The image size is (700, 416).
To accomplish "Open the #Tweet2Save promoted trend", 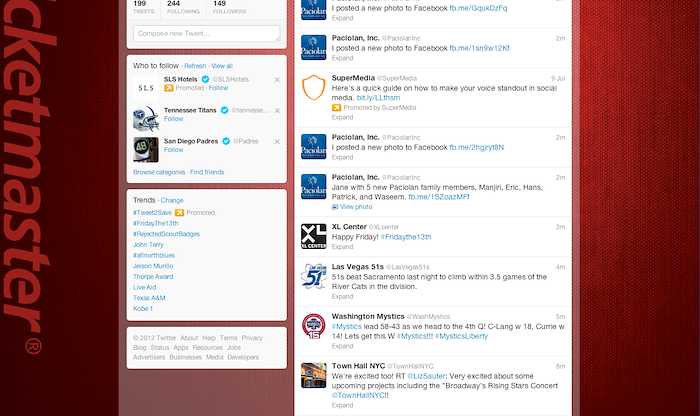I will coord(152,212).
